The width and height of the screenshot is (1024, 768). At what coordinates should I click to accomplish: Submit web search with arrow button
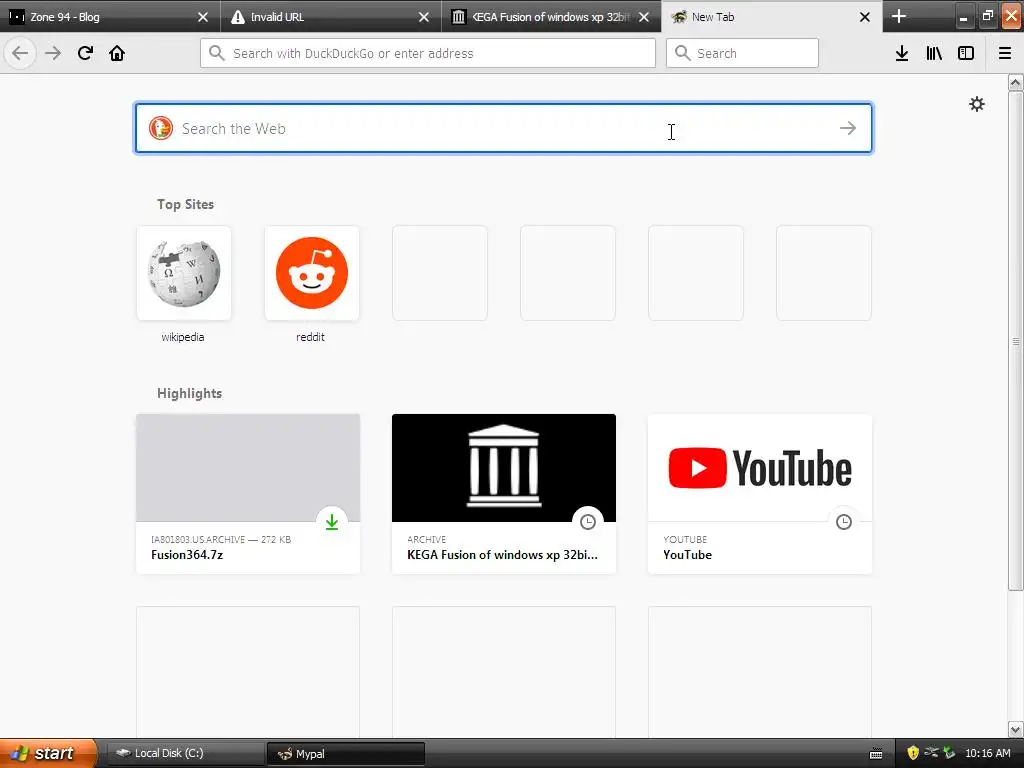(x=848, y=128)
